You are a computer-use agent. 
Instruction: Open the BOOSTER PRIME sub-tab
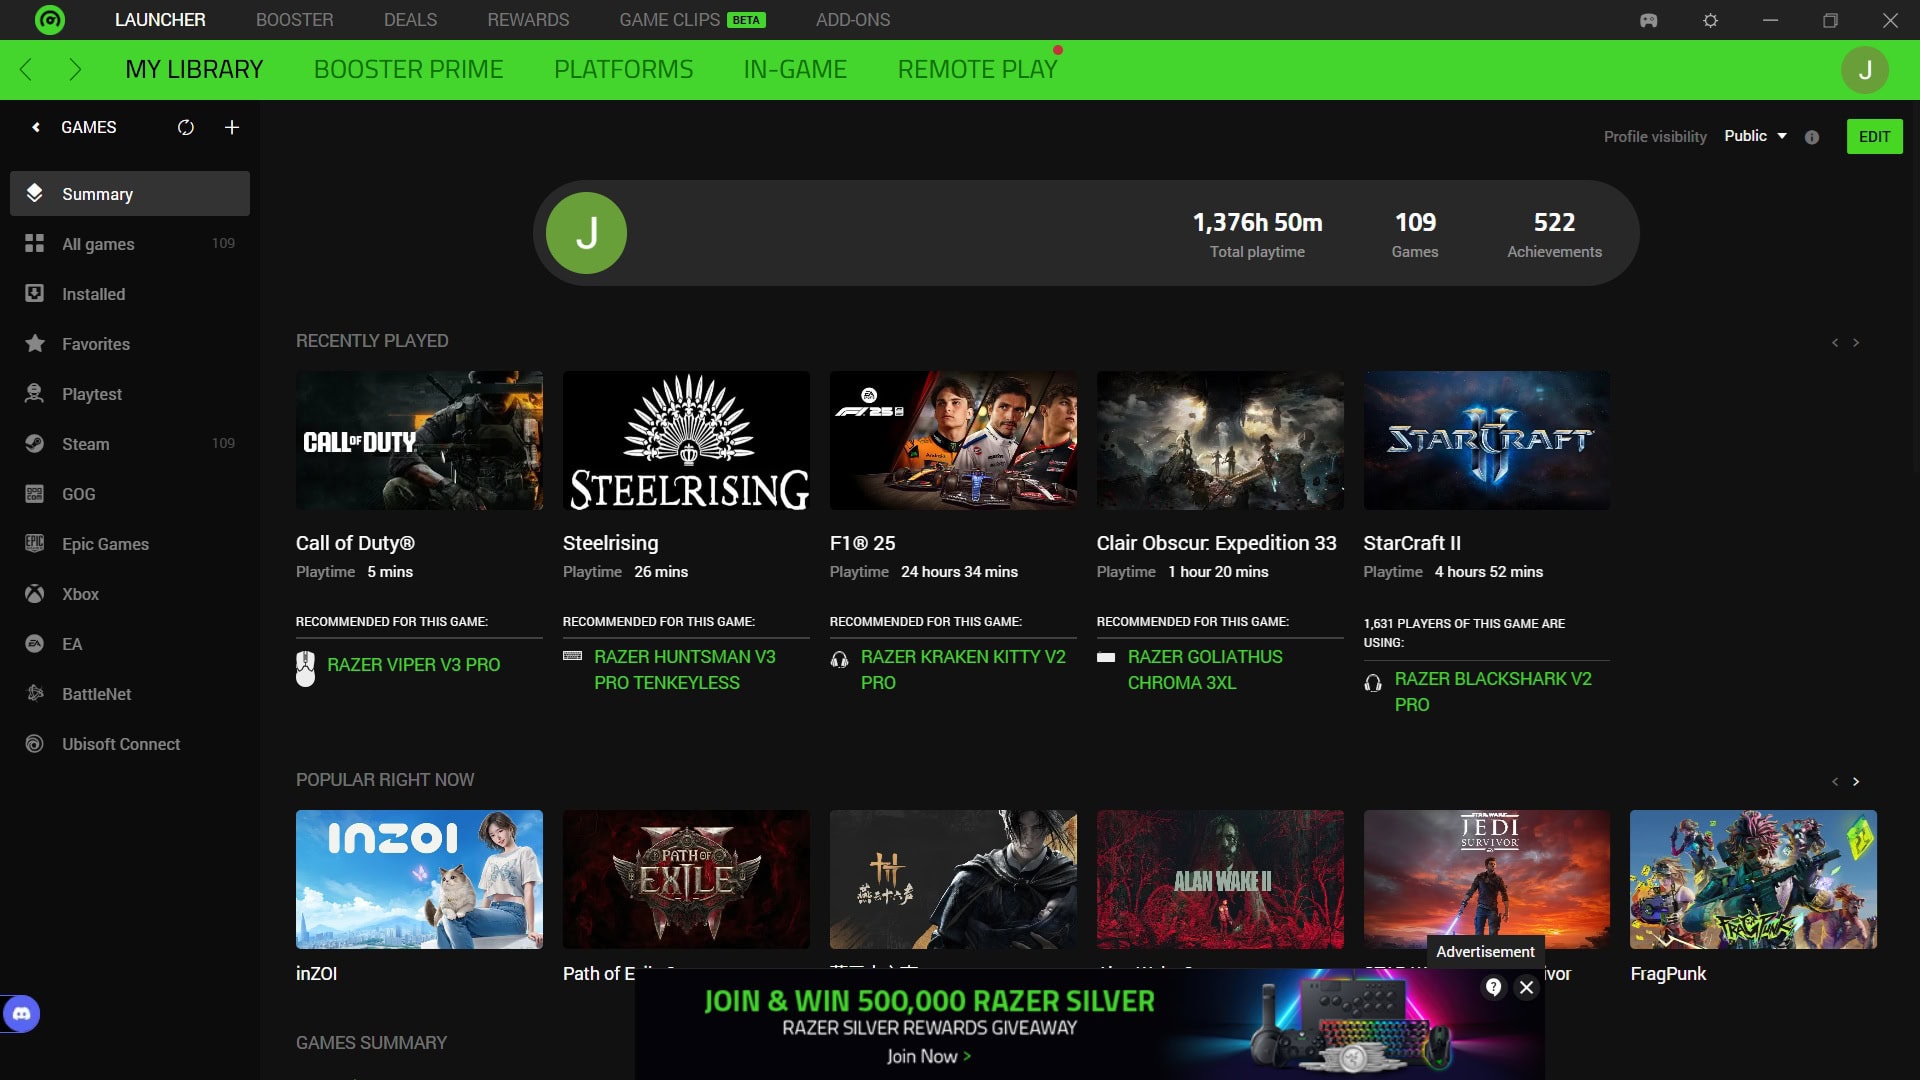click(x=408, y=69)
